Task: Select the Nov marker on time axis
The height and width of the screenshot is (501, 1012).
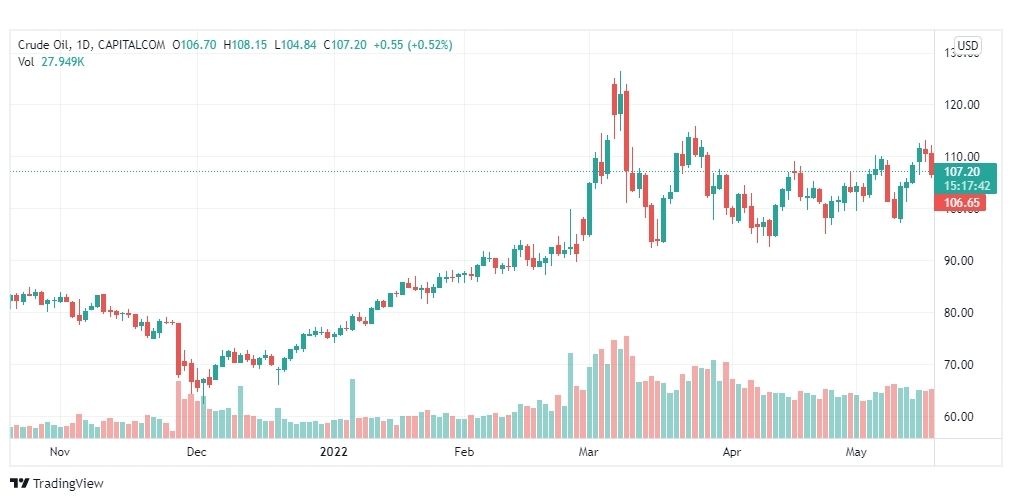Action: (x=59, y=452)
